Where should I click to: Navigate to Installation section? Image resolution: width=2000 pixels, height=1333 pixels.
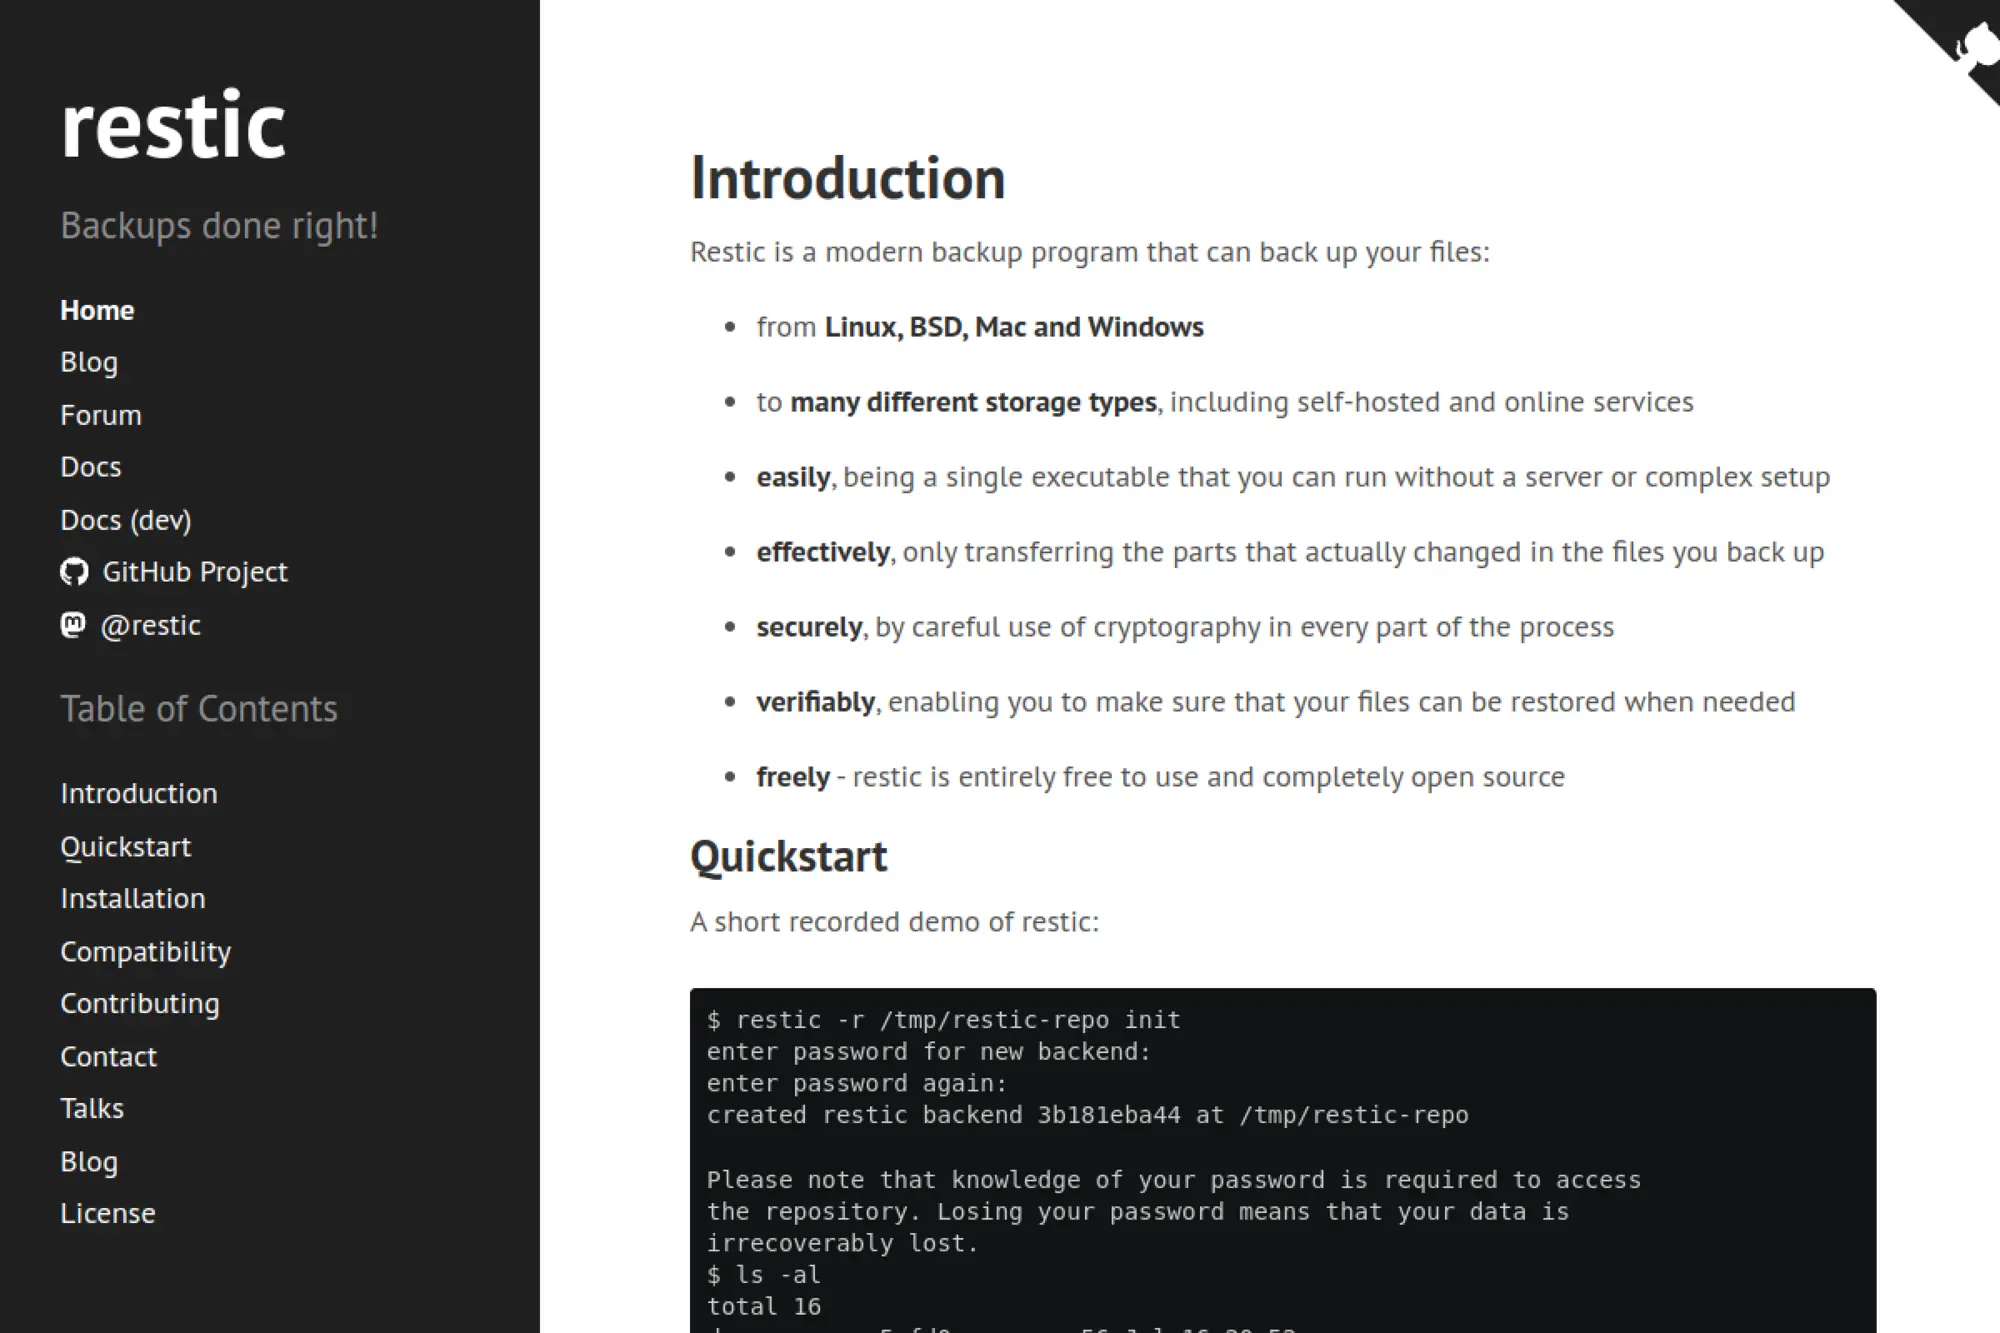coord(133,898)
